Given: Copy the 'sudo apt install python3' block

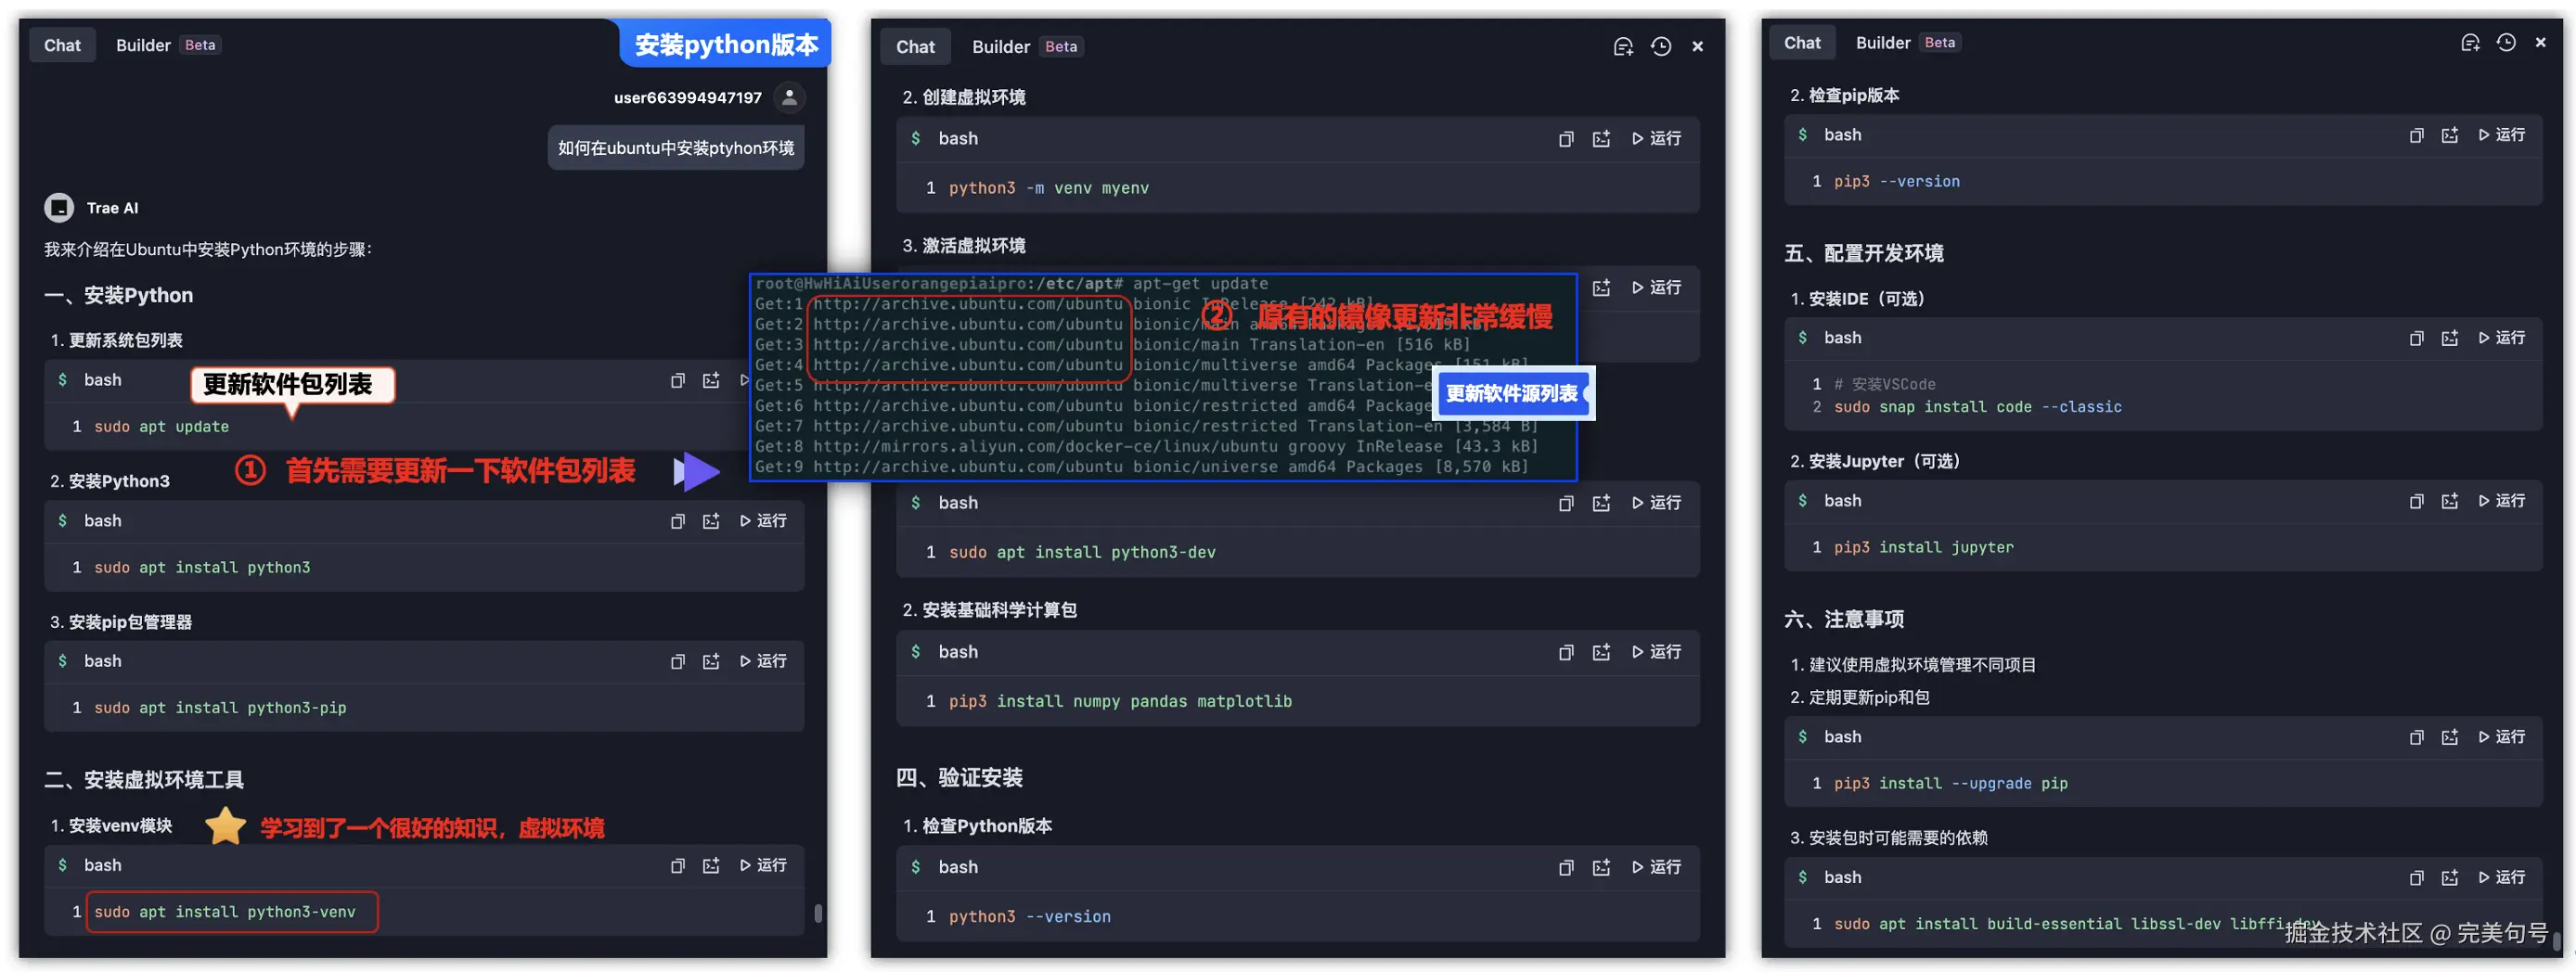Looking at the screenshot, I should tap(677, 522).
